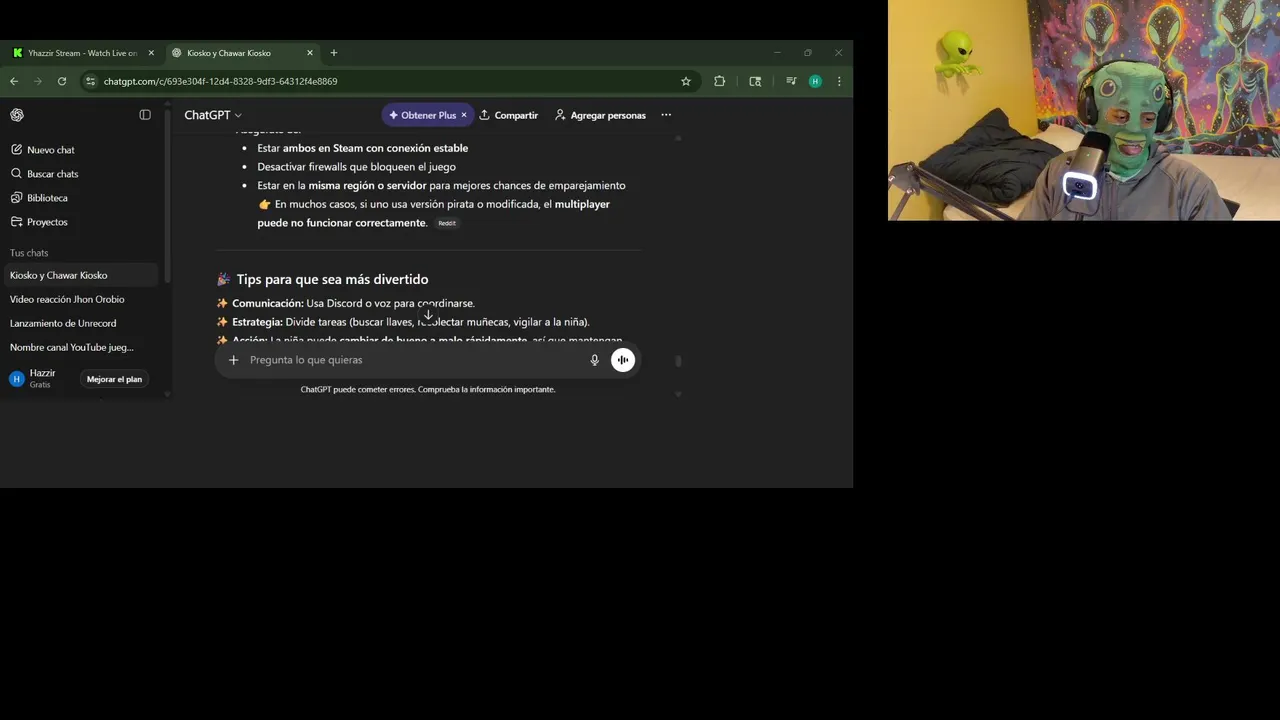The image size is (1280, 720).
Task: Collapse the sidebar with the panel icon
Action: [145, 115]
